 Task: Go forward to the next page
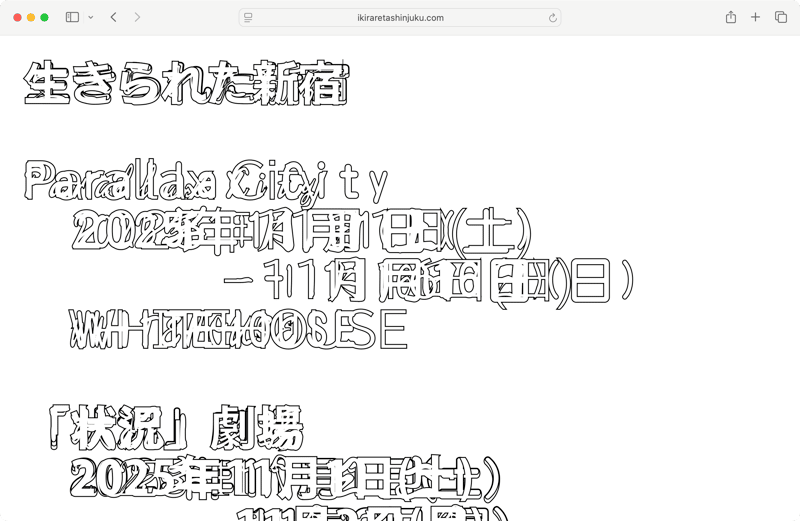pyautogui.click(x=137, y=17)
